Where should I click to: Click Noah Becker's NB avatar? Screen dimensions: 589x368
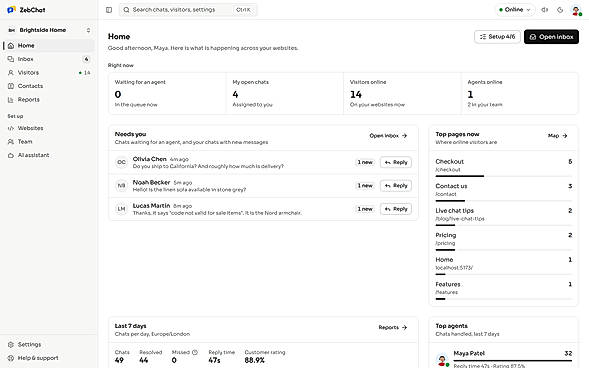[x=121, y=186]
